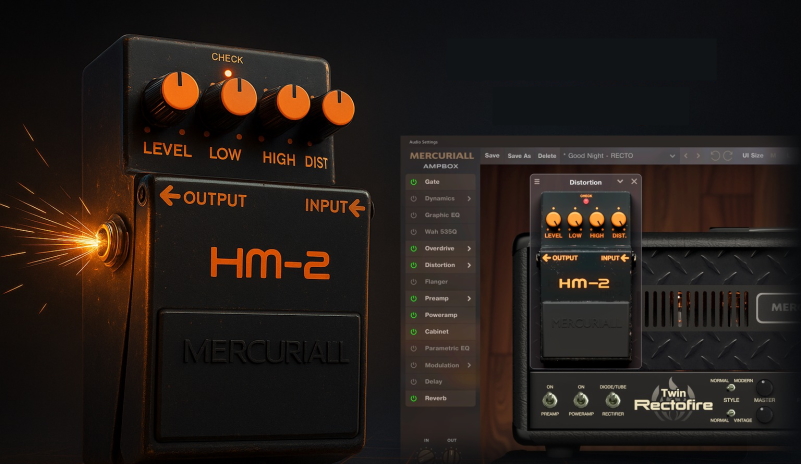The width and height of the screenshot is (801, 464).
Task: Click the Save preset button
Action: (x=492, y=155)
